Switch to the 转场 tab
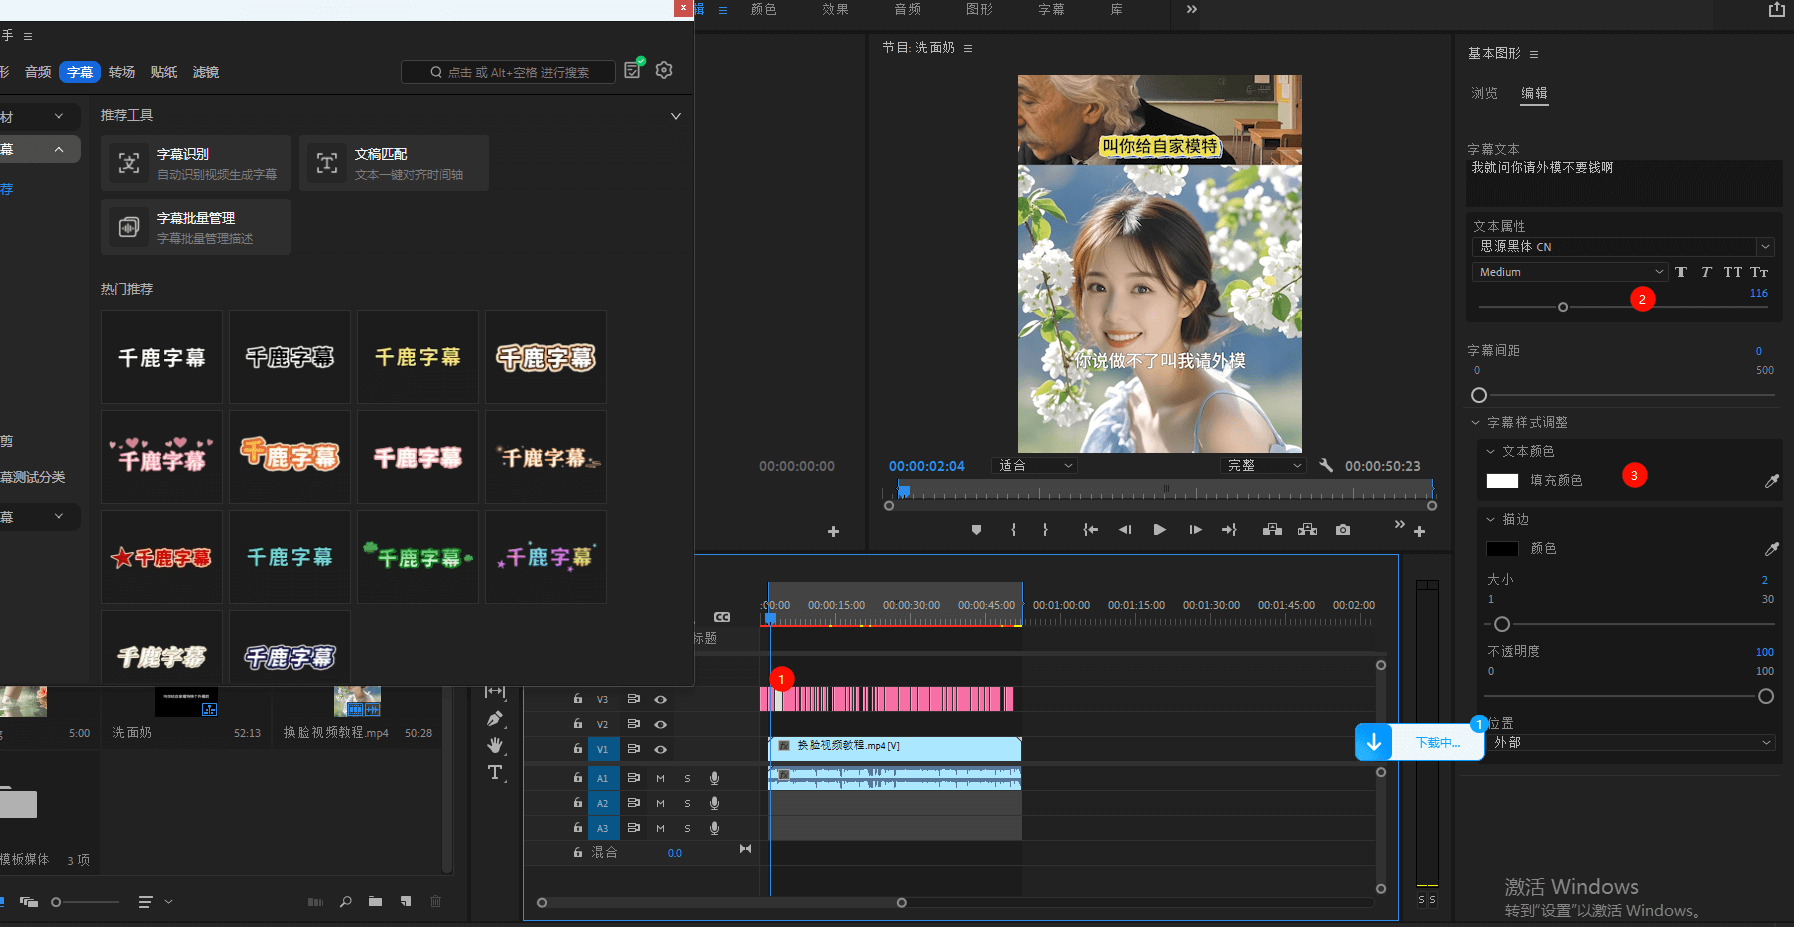Screen dimensions: 1794x927 (x=122, y=72)
